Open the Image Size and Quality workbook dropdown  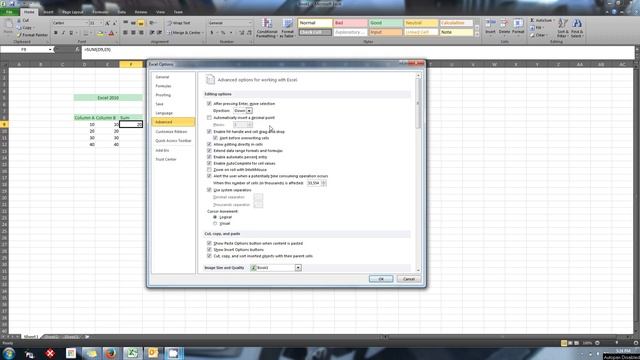pos(298,268)
